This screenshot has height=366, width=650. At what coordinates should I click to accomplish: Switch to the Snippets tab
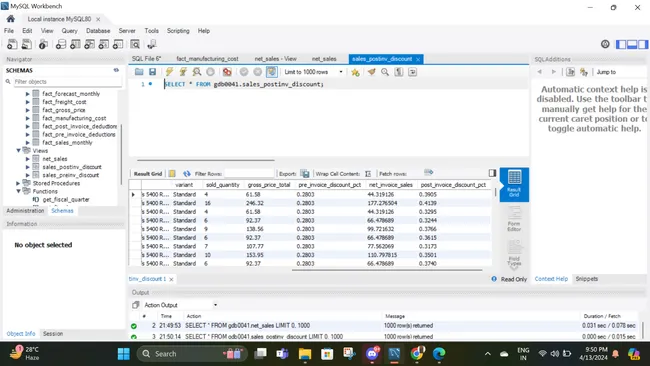click(x=587, y=279)
